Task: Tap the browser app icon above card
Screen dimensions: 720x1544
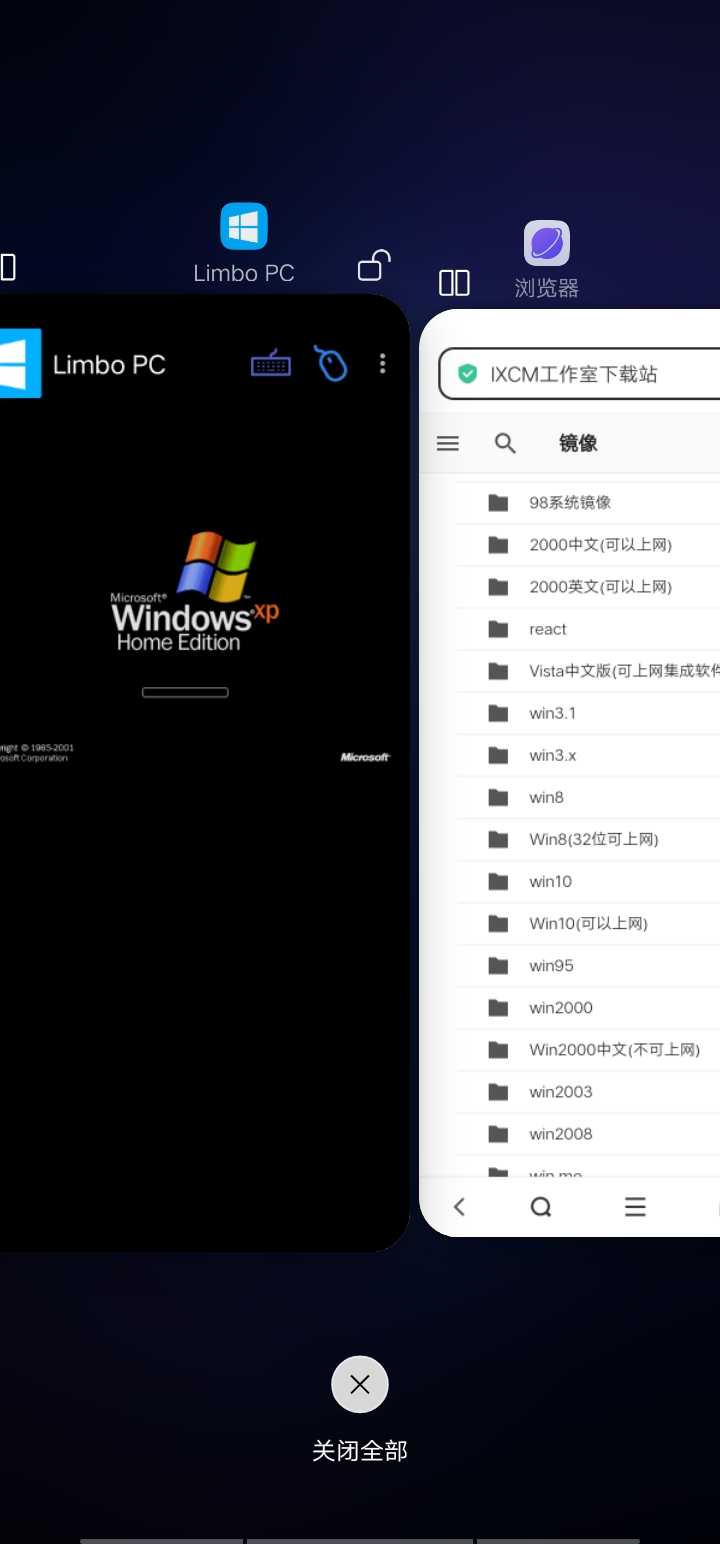Action: 547,244
